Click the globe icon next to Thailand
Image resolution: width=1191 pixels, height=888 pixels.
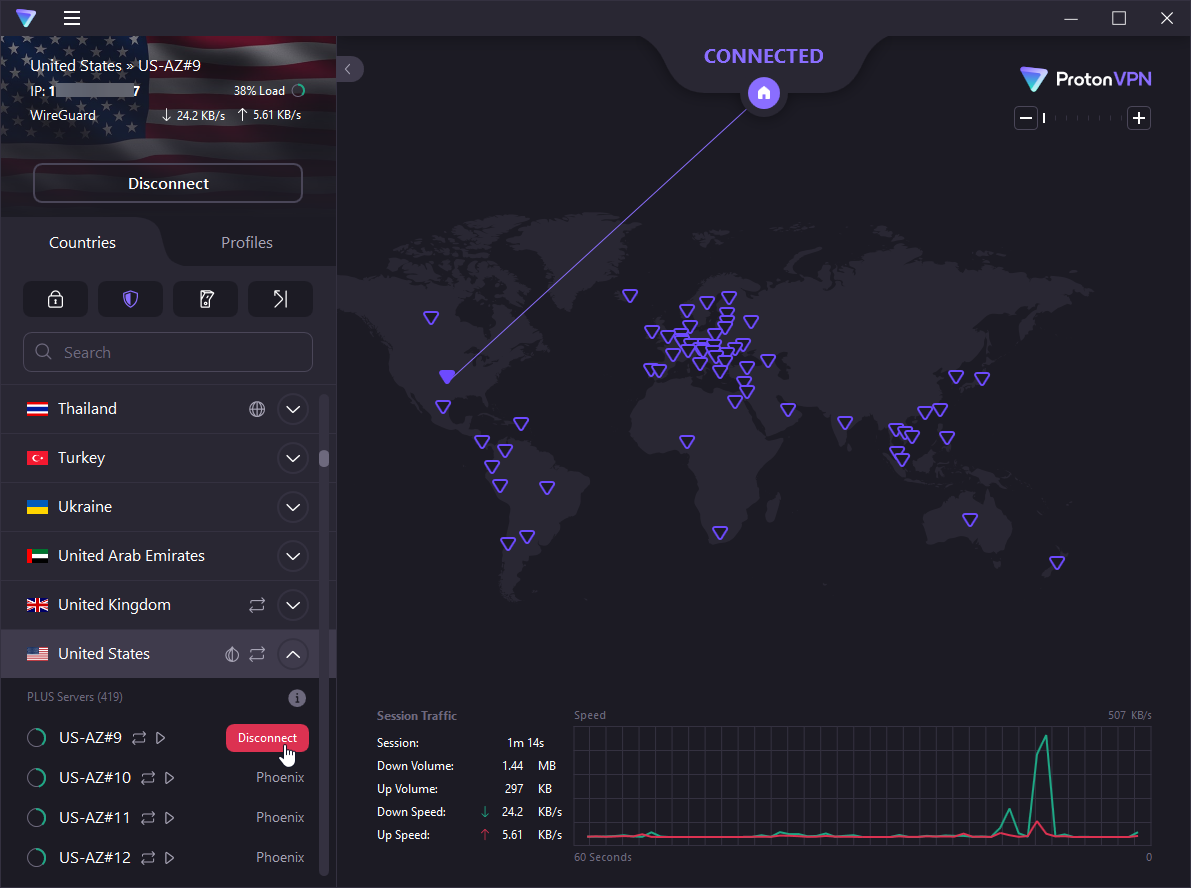[x=257, y=408]
